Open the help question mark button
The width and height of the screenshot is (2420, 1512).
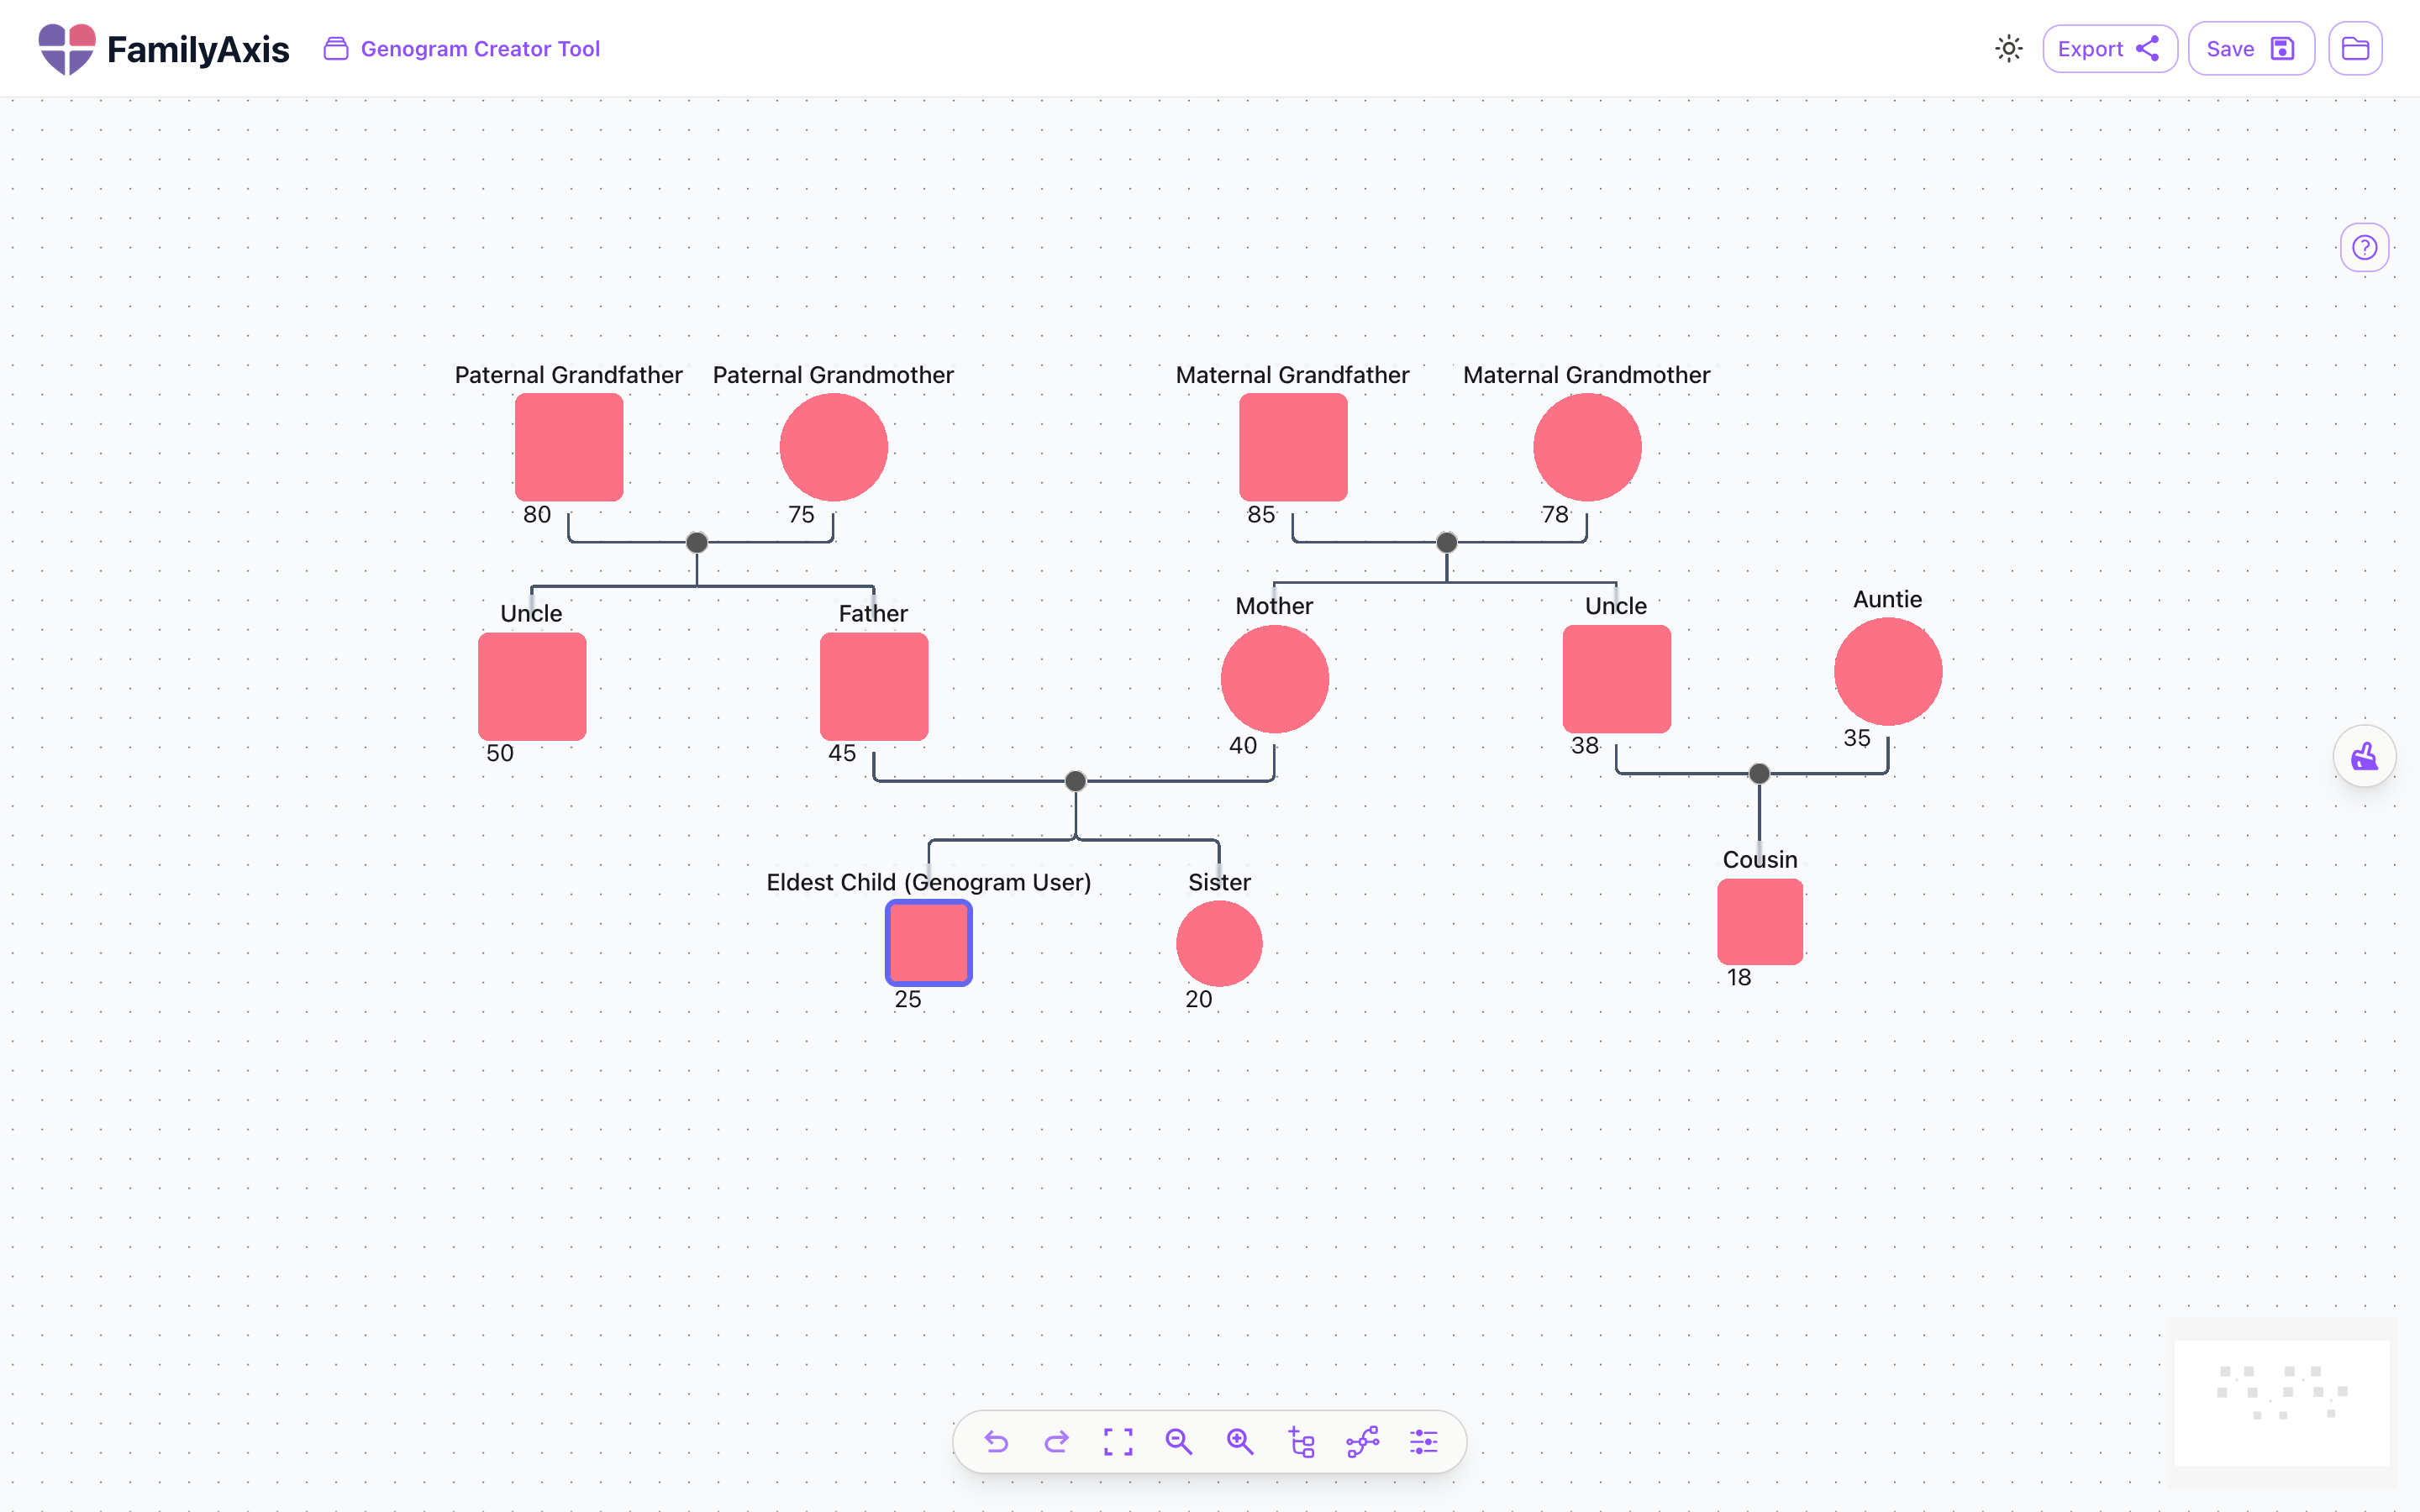click(x=2364, y=247)
